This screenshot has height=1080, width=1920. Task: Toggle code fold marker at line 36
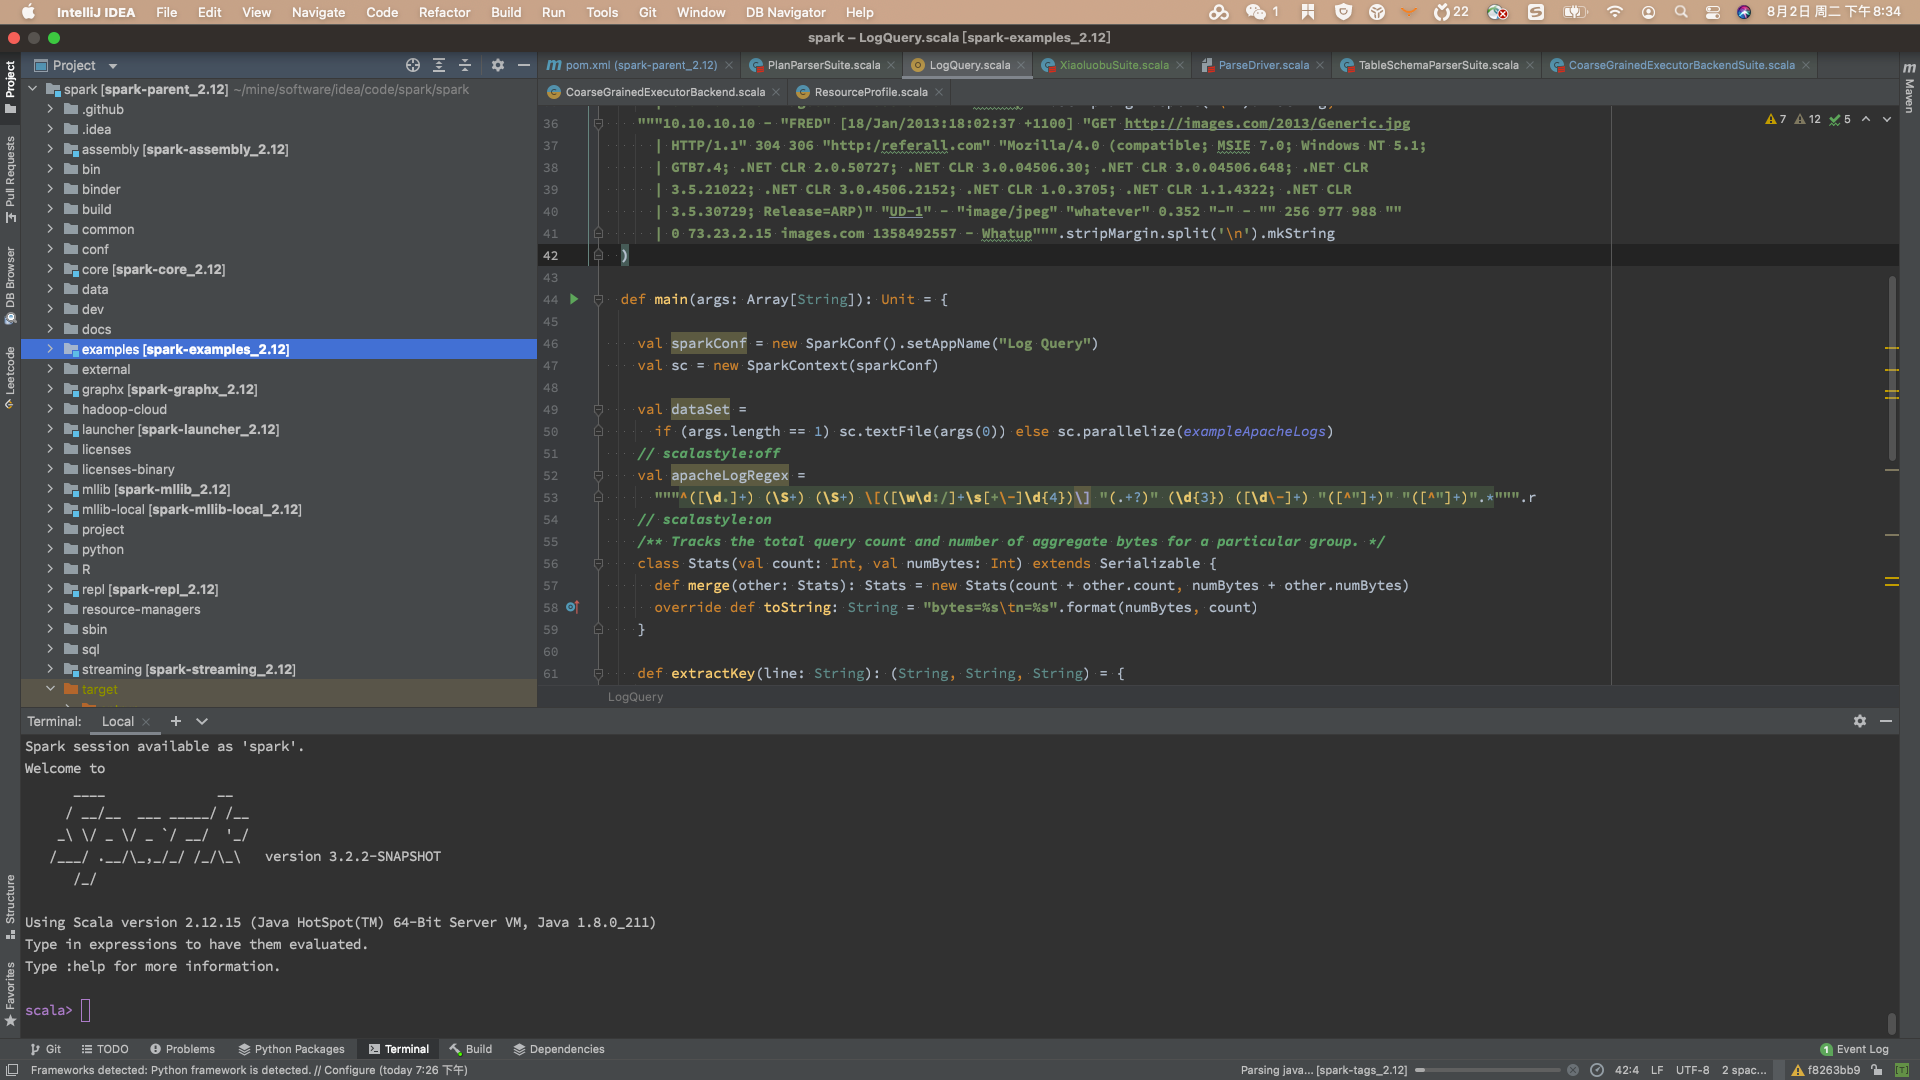click(x=598, y=123)
